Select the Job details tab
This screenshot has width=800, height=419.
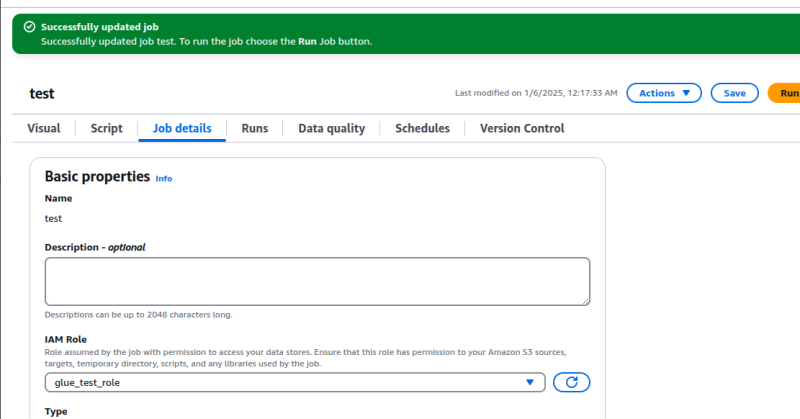182,128
